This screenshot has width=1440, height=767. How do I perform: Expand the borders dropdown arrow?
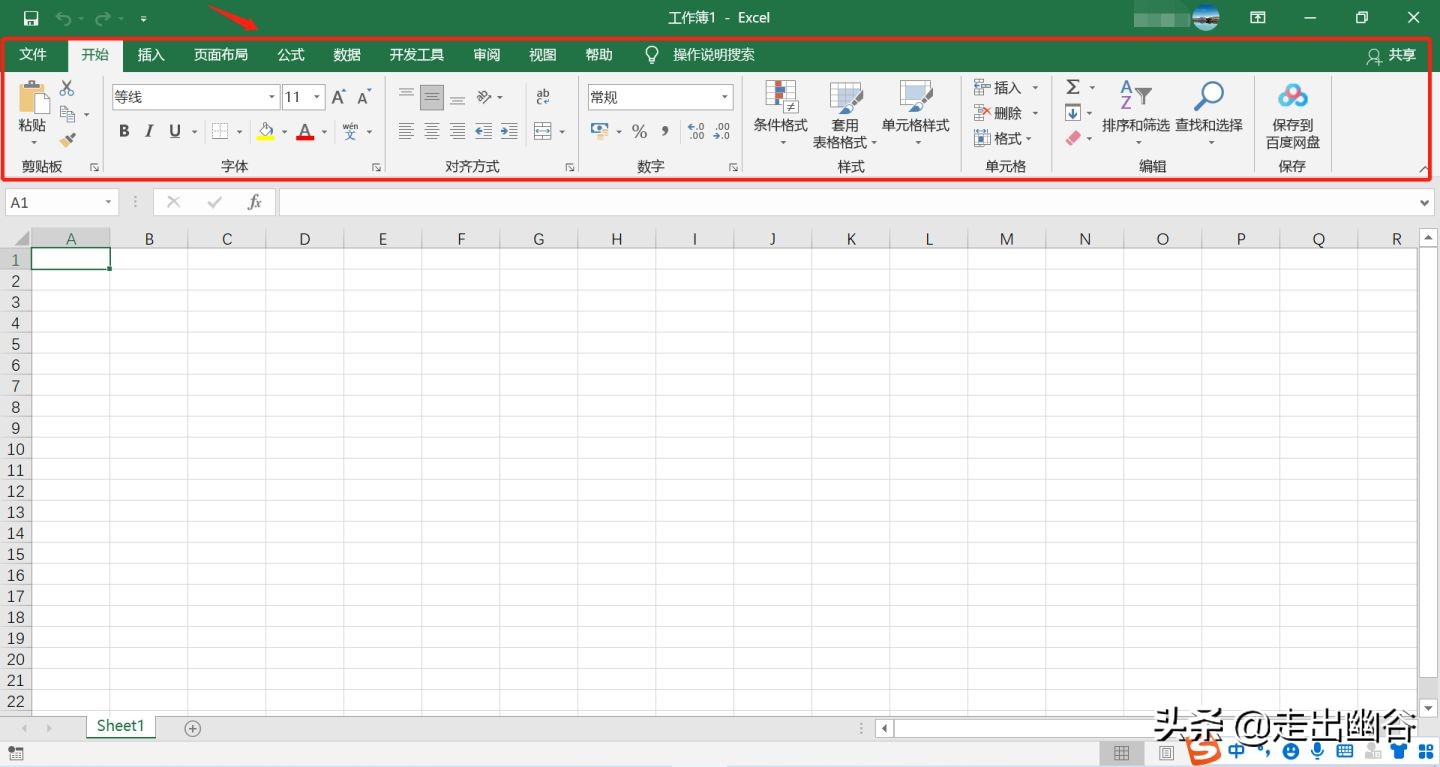point(239,132)
